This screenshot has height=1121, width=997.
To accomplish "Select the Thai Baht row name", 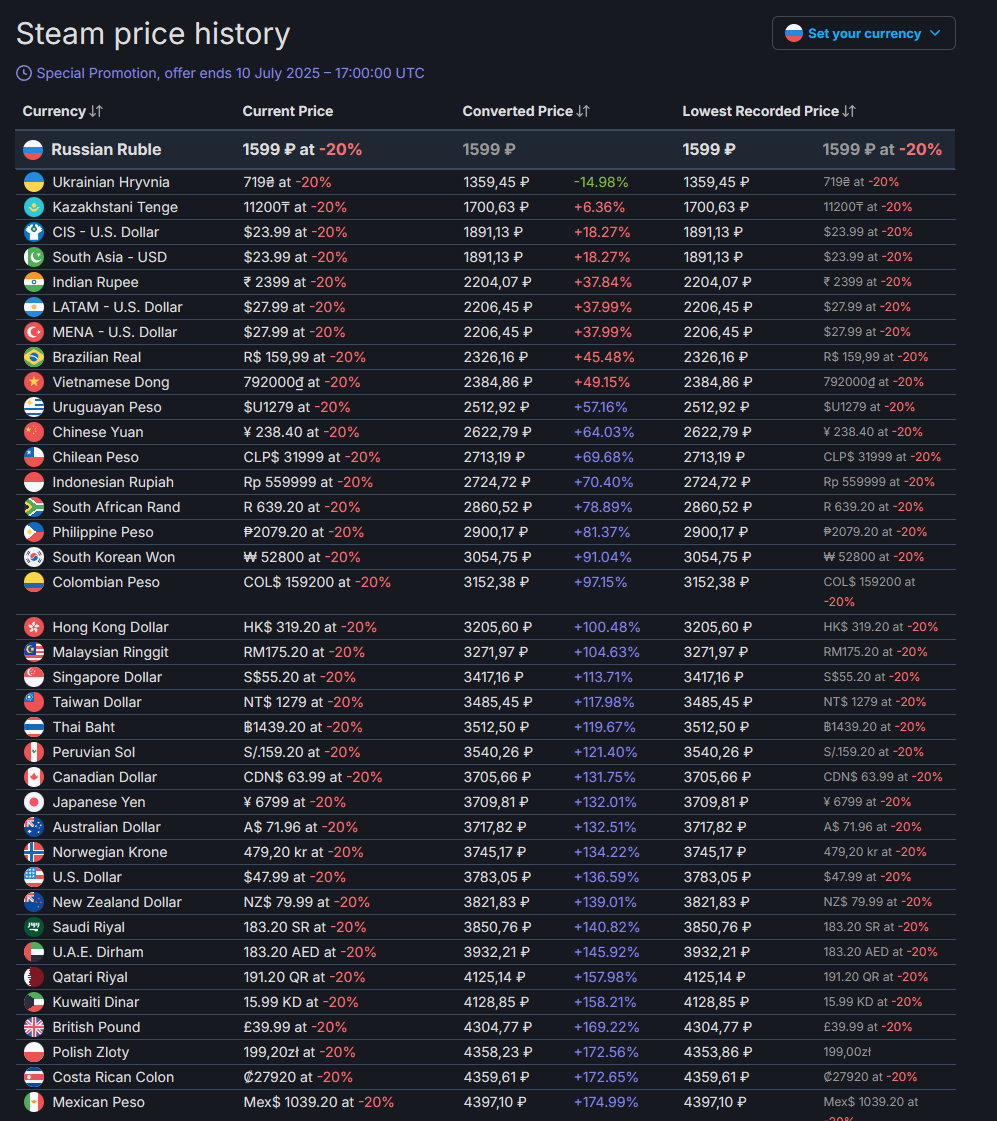I will tap(84, 728).
